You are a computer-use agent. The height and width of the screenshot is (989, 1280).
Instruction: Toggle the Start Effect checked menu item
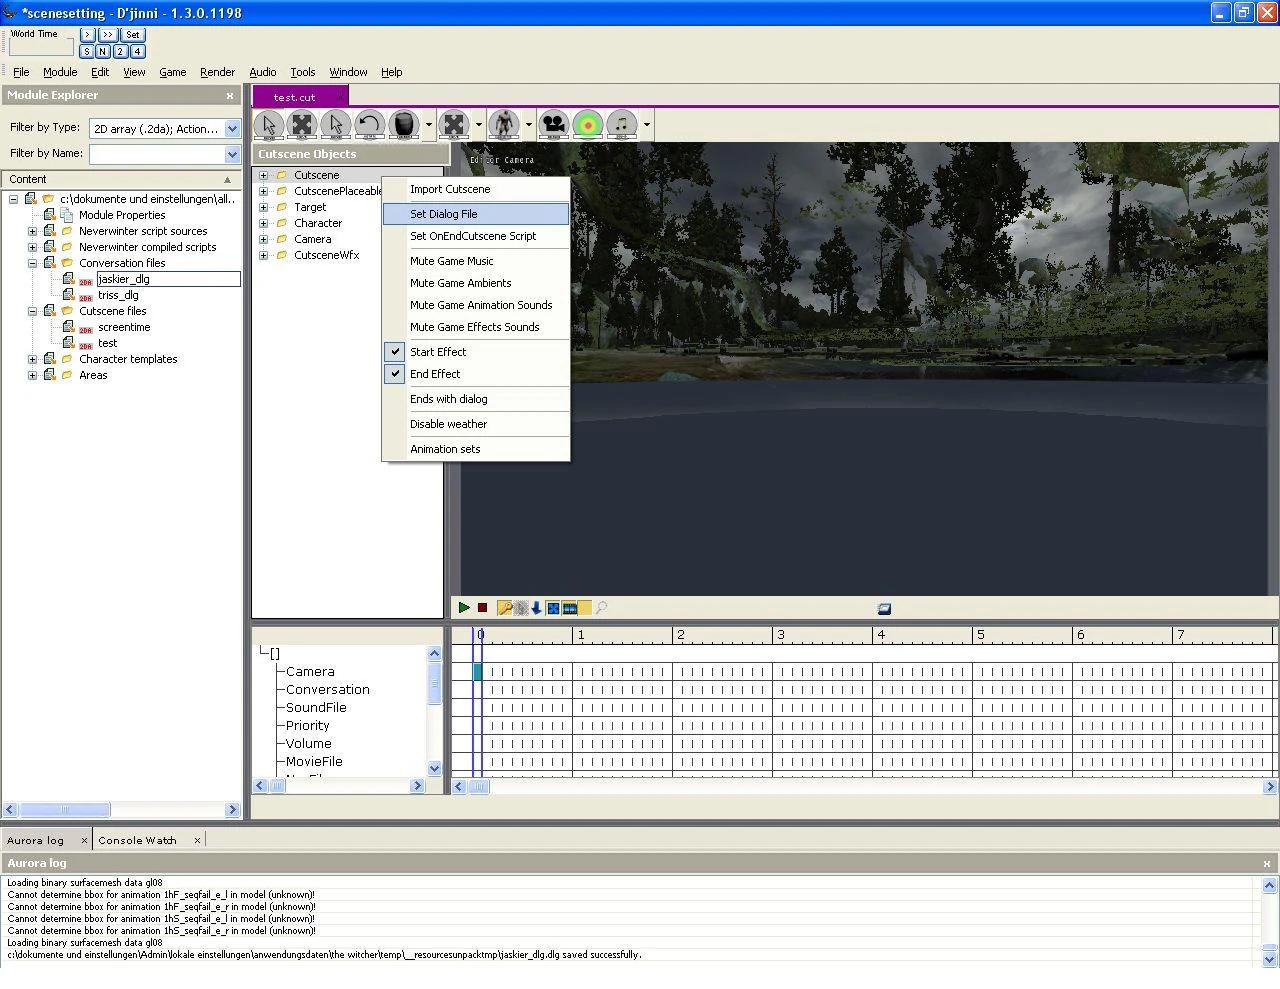coord(476,352)
